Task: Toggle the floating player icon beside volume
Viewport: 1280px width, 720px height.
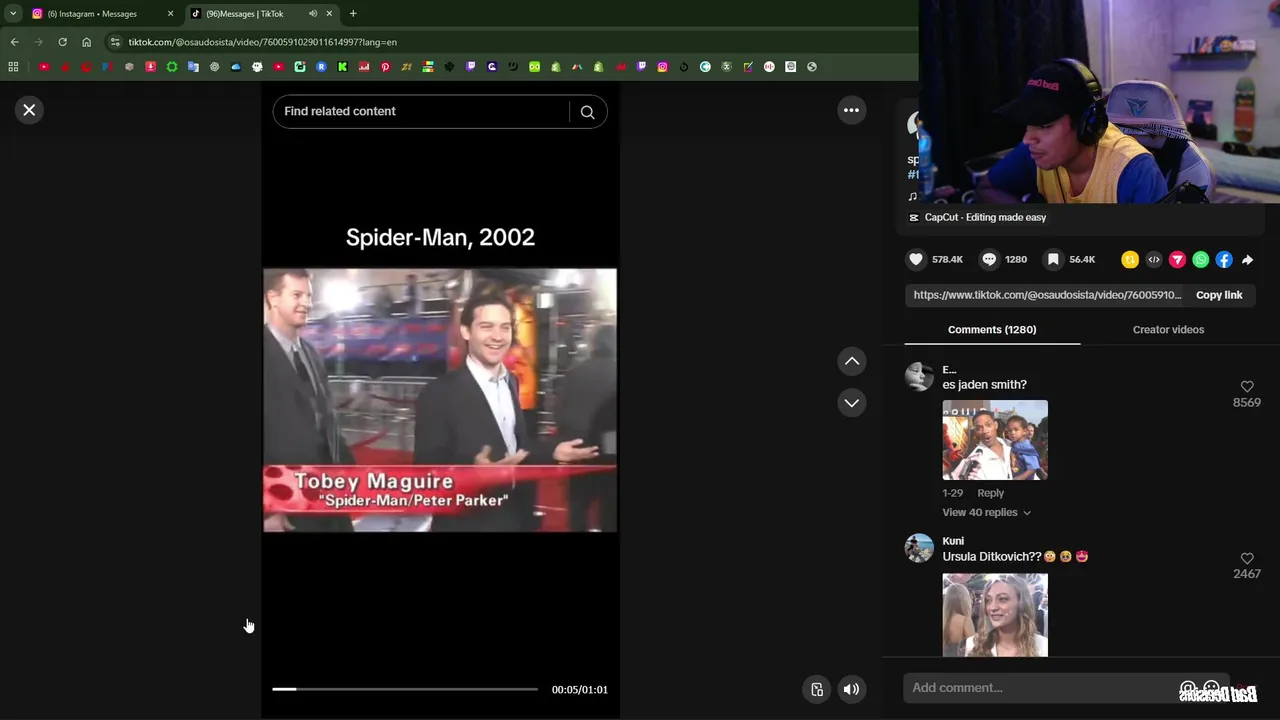Action: [817, 689]
